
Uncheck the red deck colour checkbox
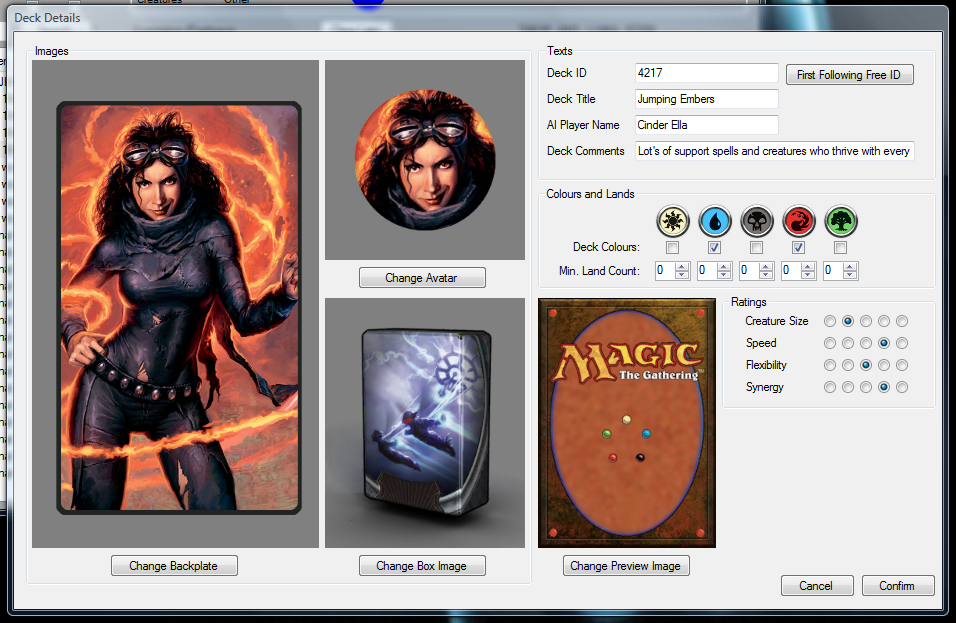799,247
